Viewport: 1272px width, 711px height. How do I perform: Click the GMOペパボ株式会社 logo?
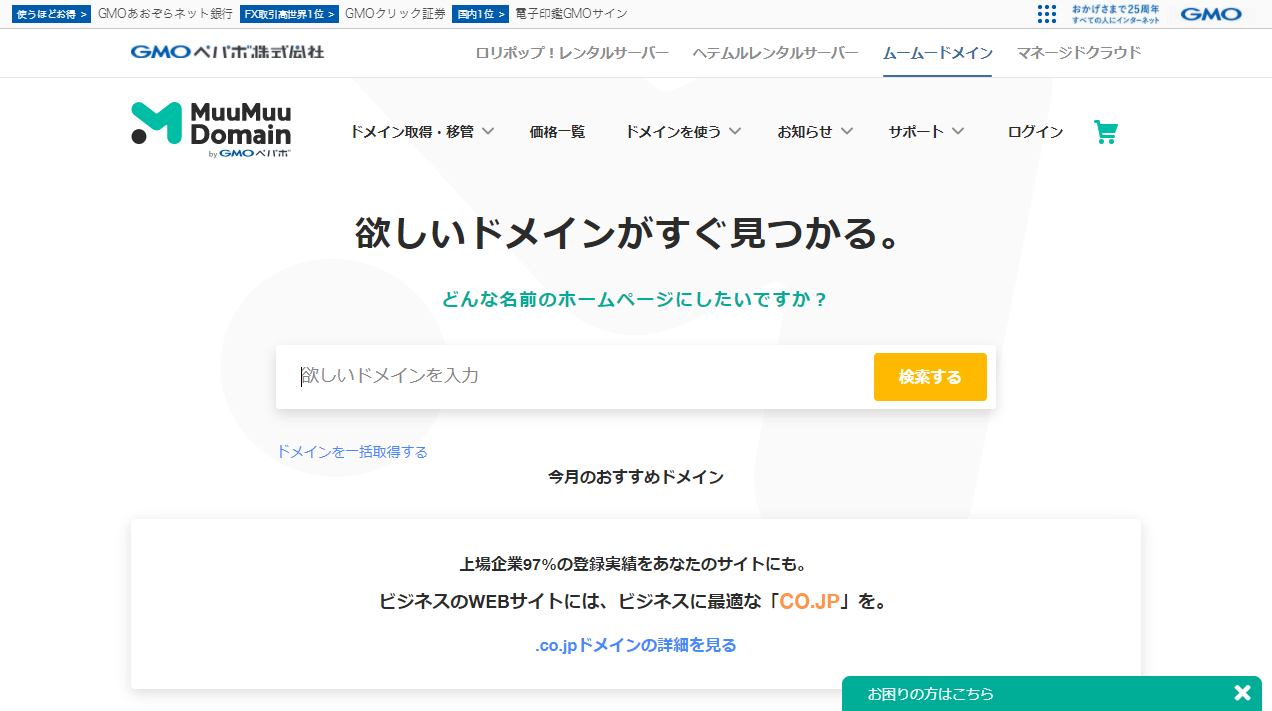pos(227,52)
